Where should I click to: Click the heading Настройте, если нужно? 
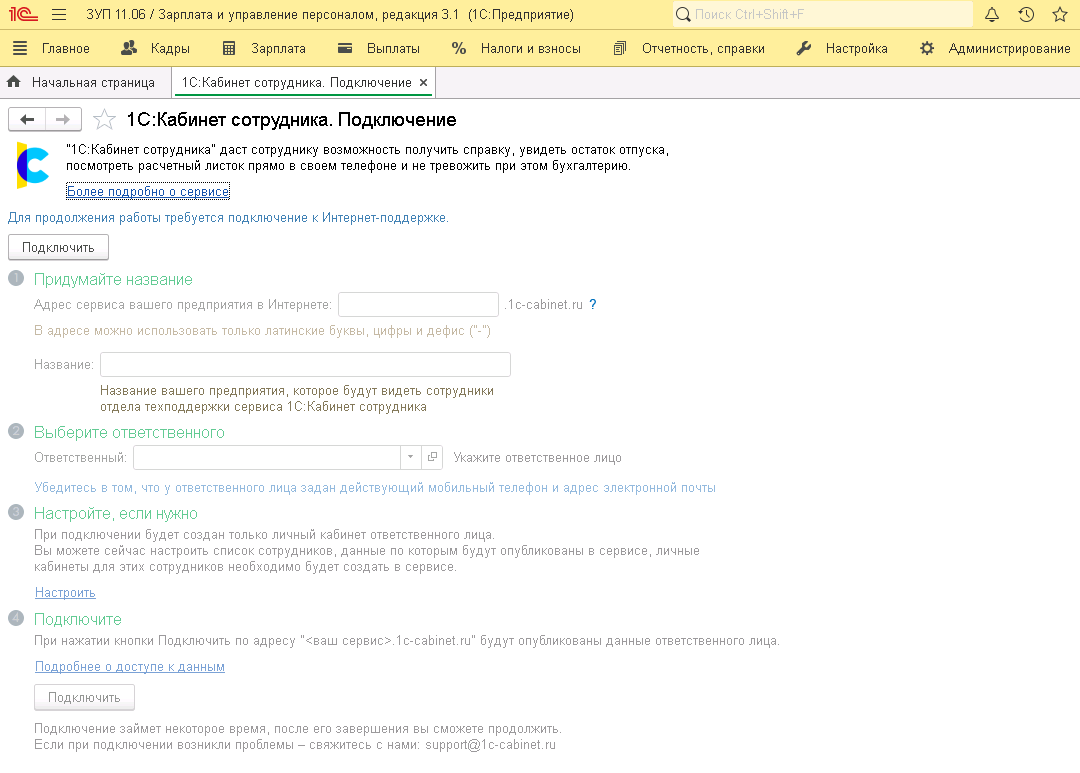tap(116, 514)
